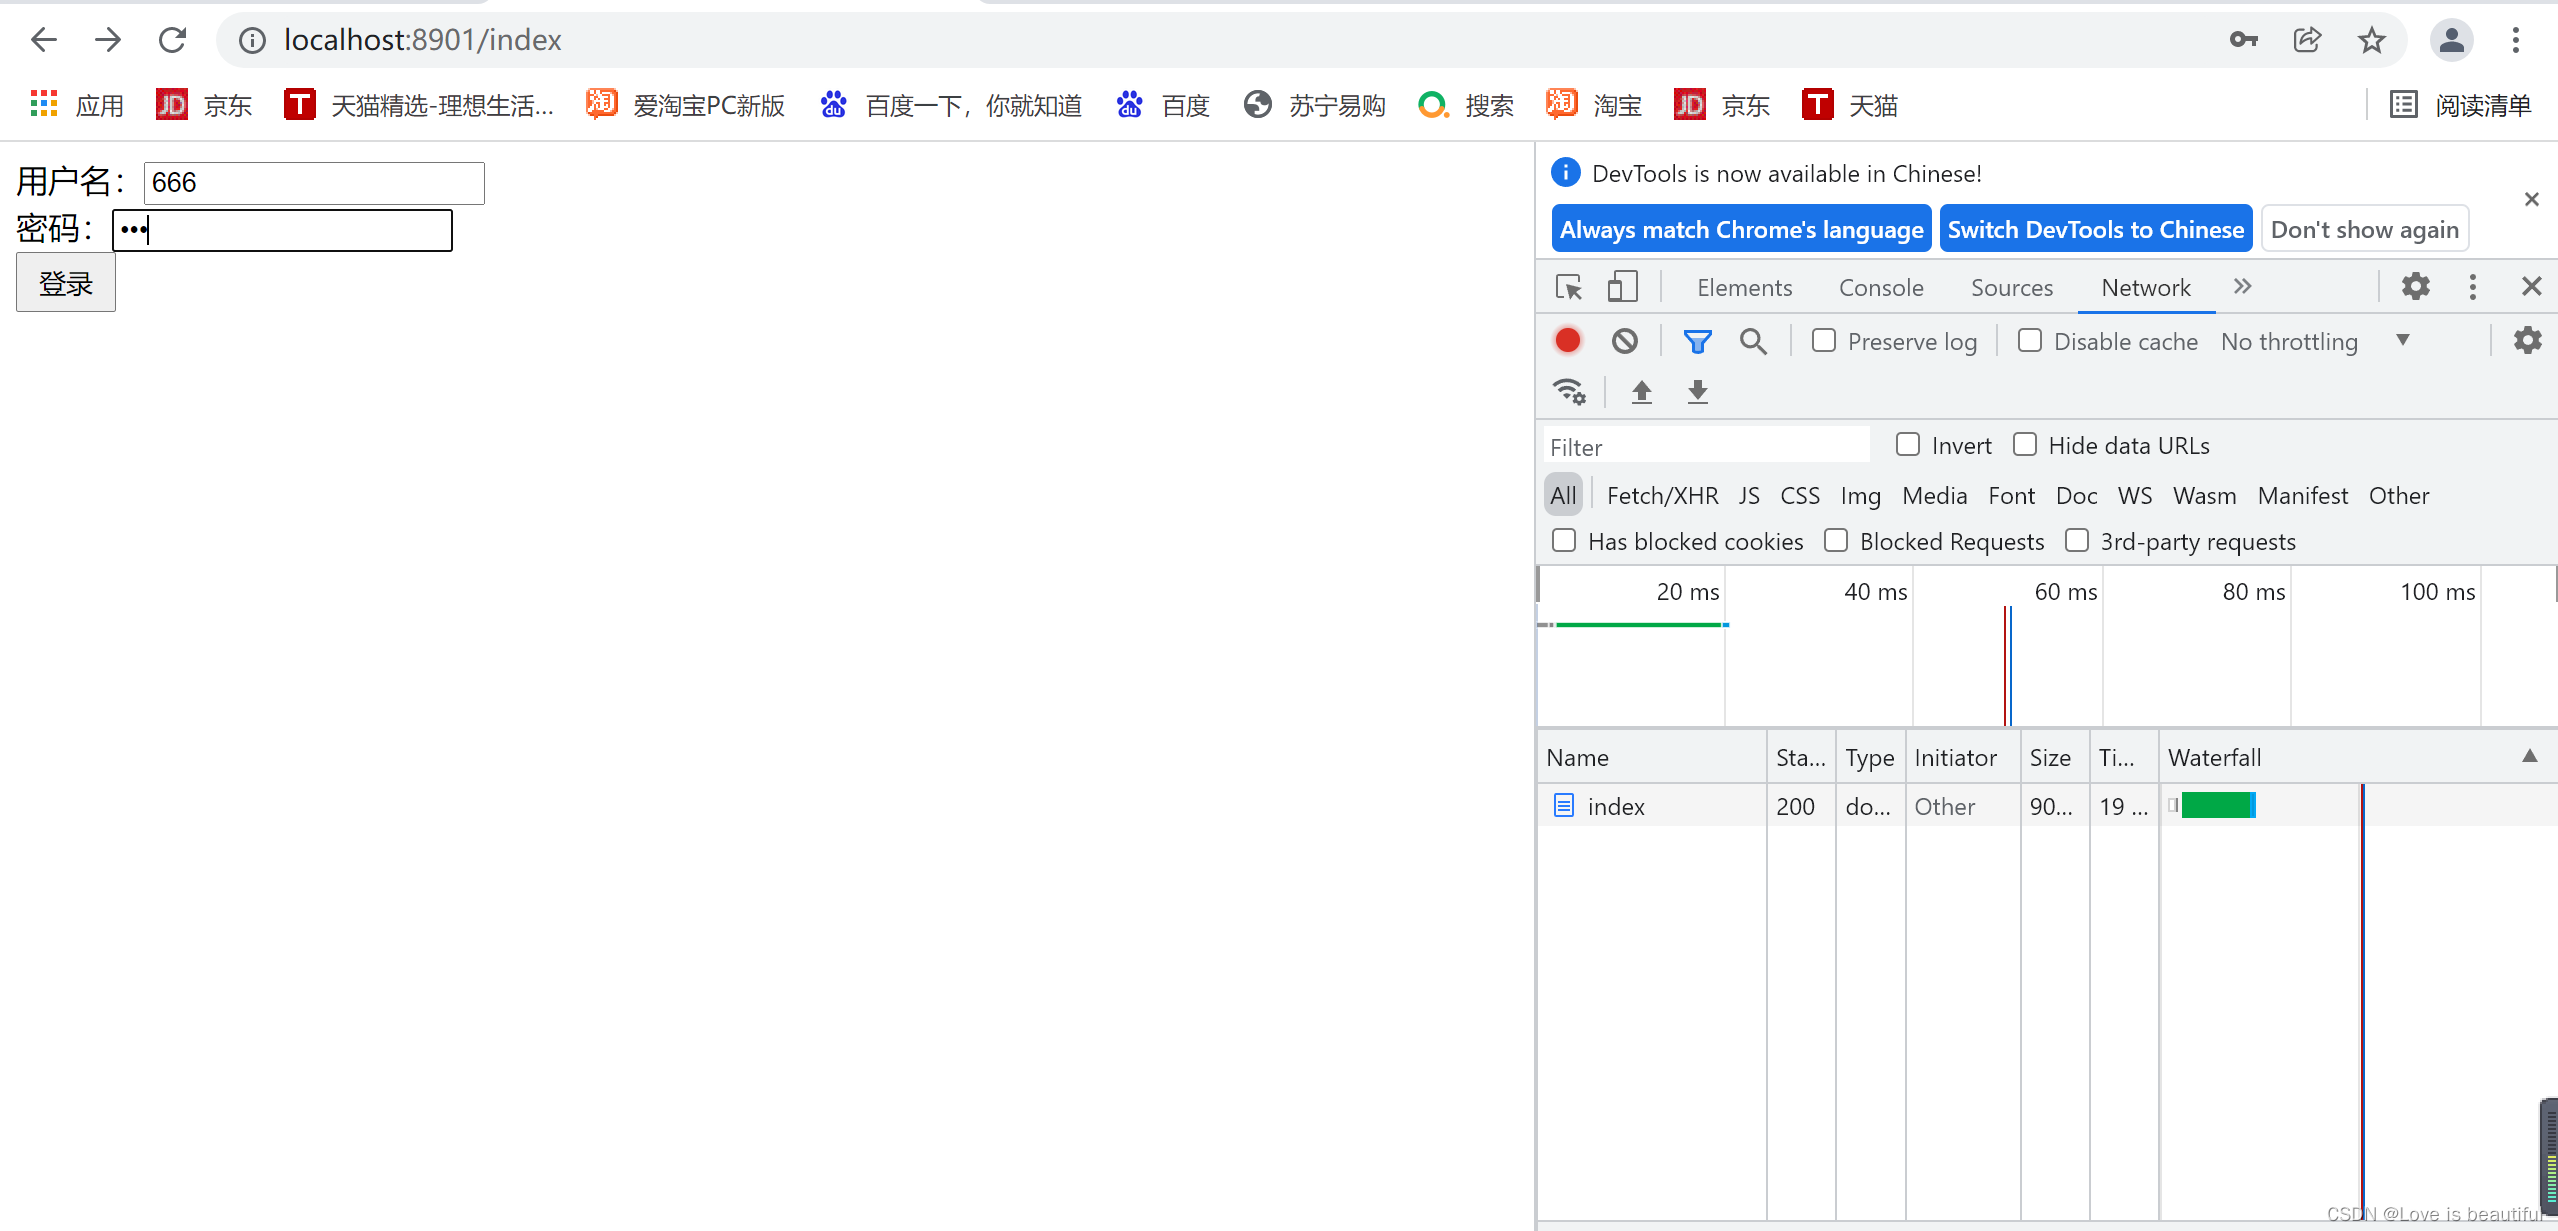Clear the network log
This screenshot has height=1231, width=2558.
click(x=1624, y=341)
